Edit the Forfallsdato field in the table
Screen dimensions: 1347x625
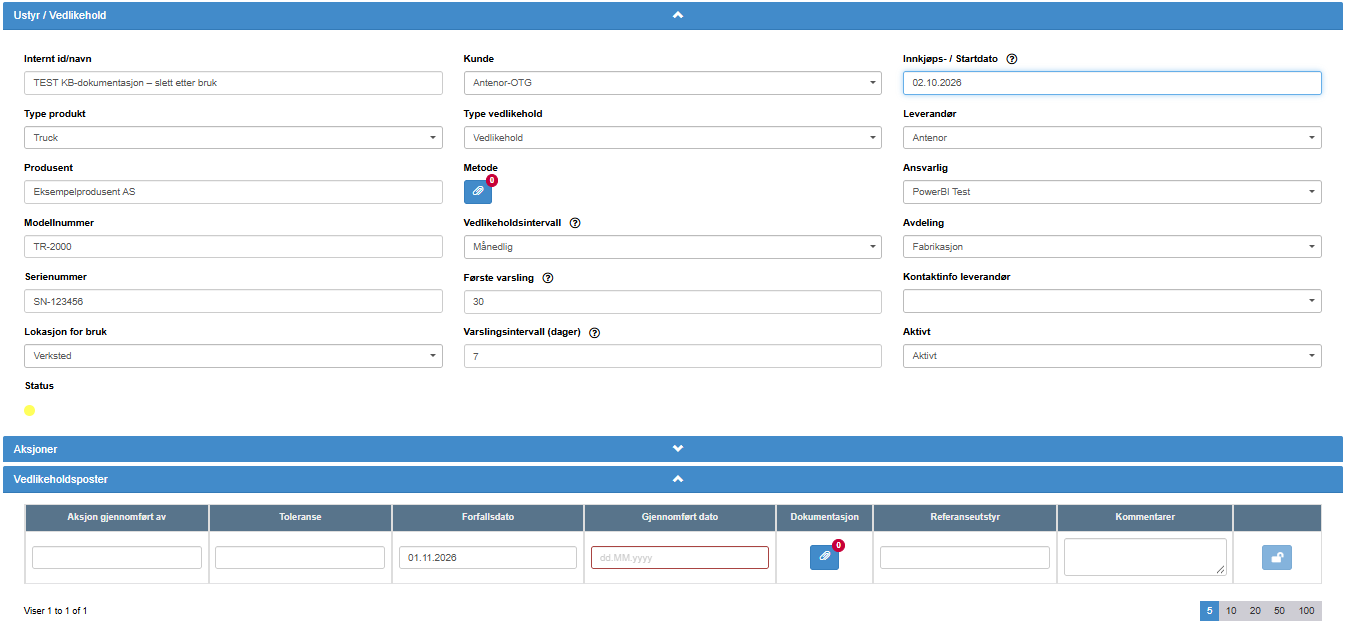point(488,558)
